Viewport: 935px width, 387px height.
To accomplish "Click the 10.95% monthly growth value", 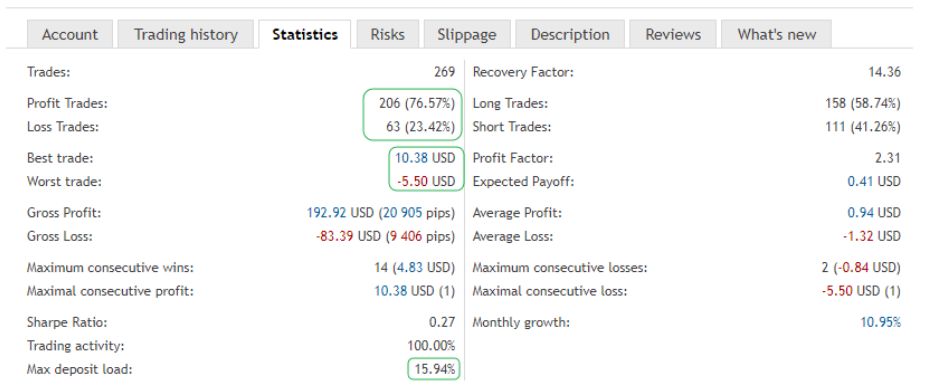I will pyautogui.click(x=880, y=323).
